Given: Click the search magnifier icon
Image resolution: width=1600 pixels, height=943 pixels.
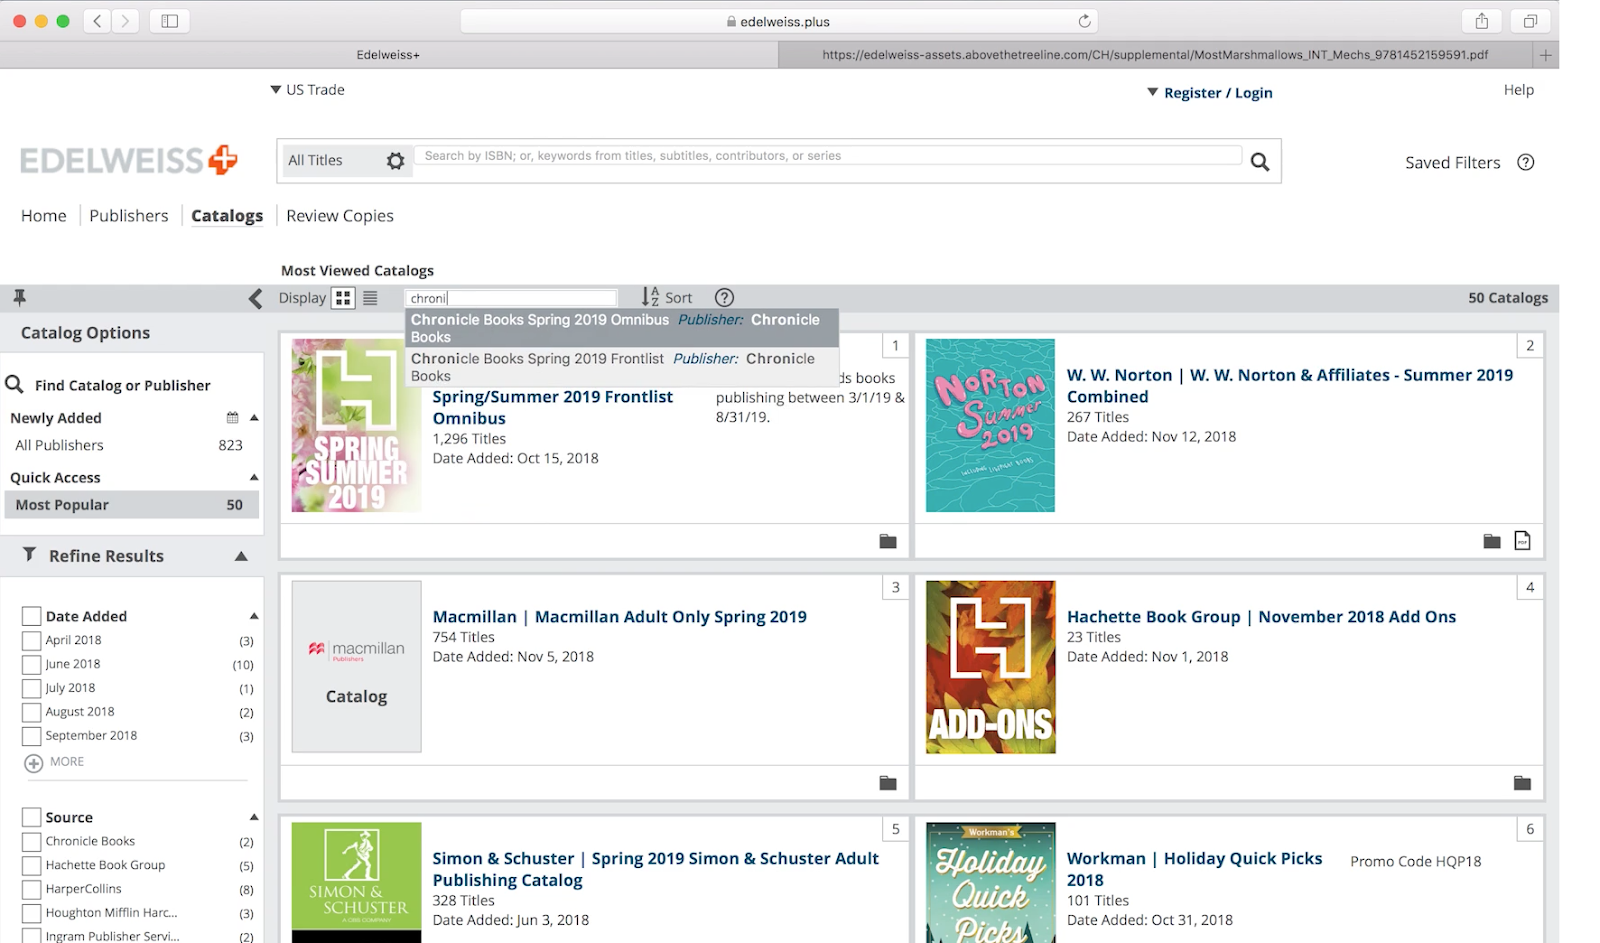Looking at the screenshot, I should tap(1259, 162).
